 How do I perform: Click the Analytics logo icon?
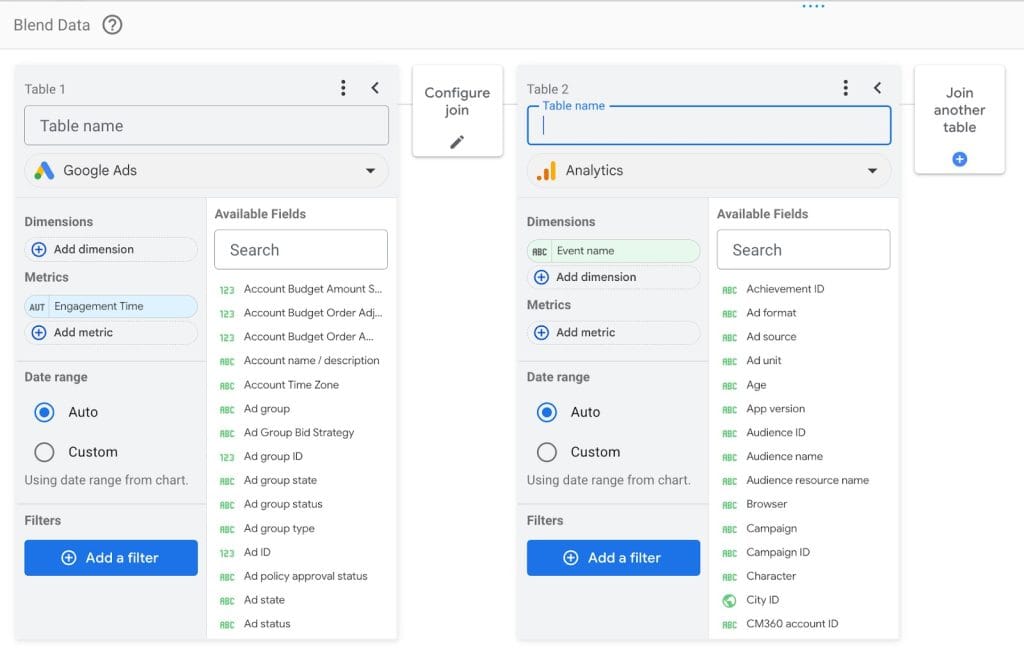(546, 171)
